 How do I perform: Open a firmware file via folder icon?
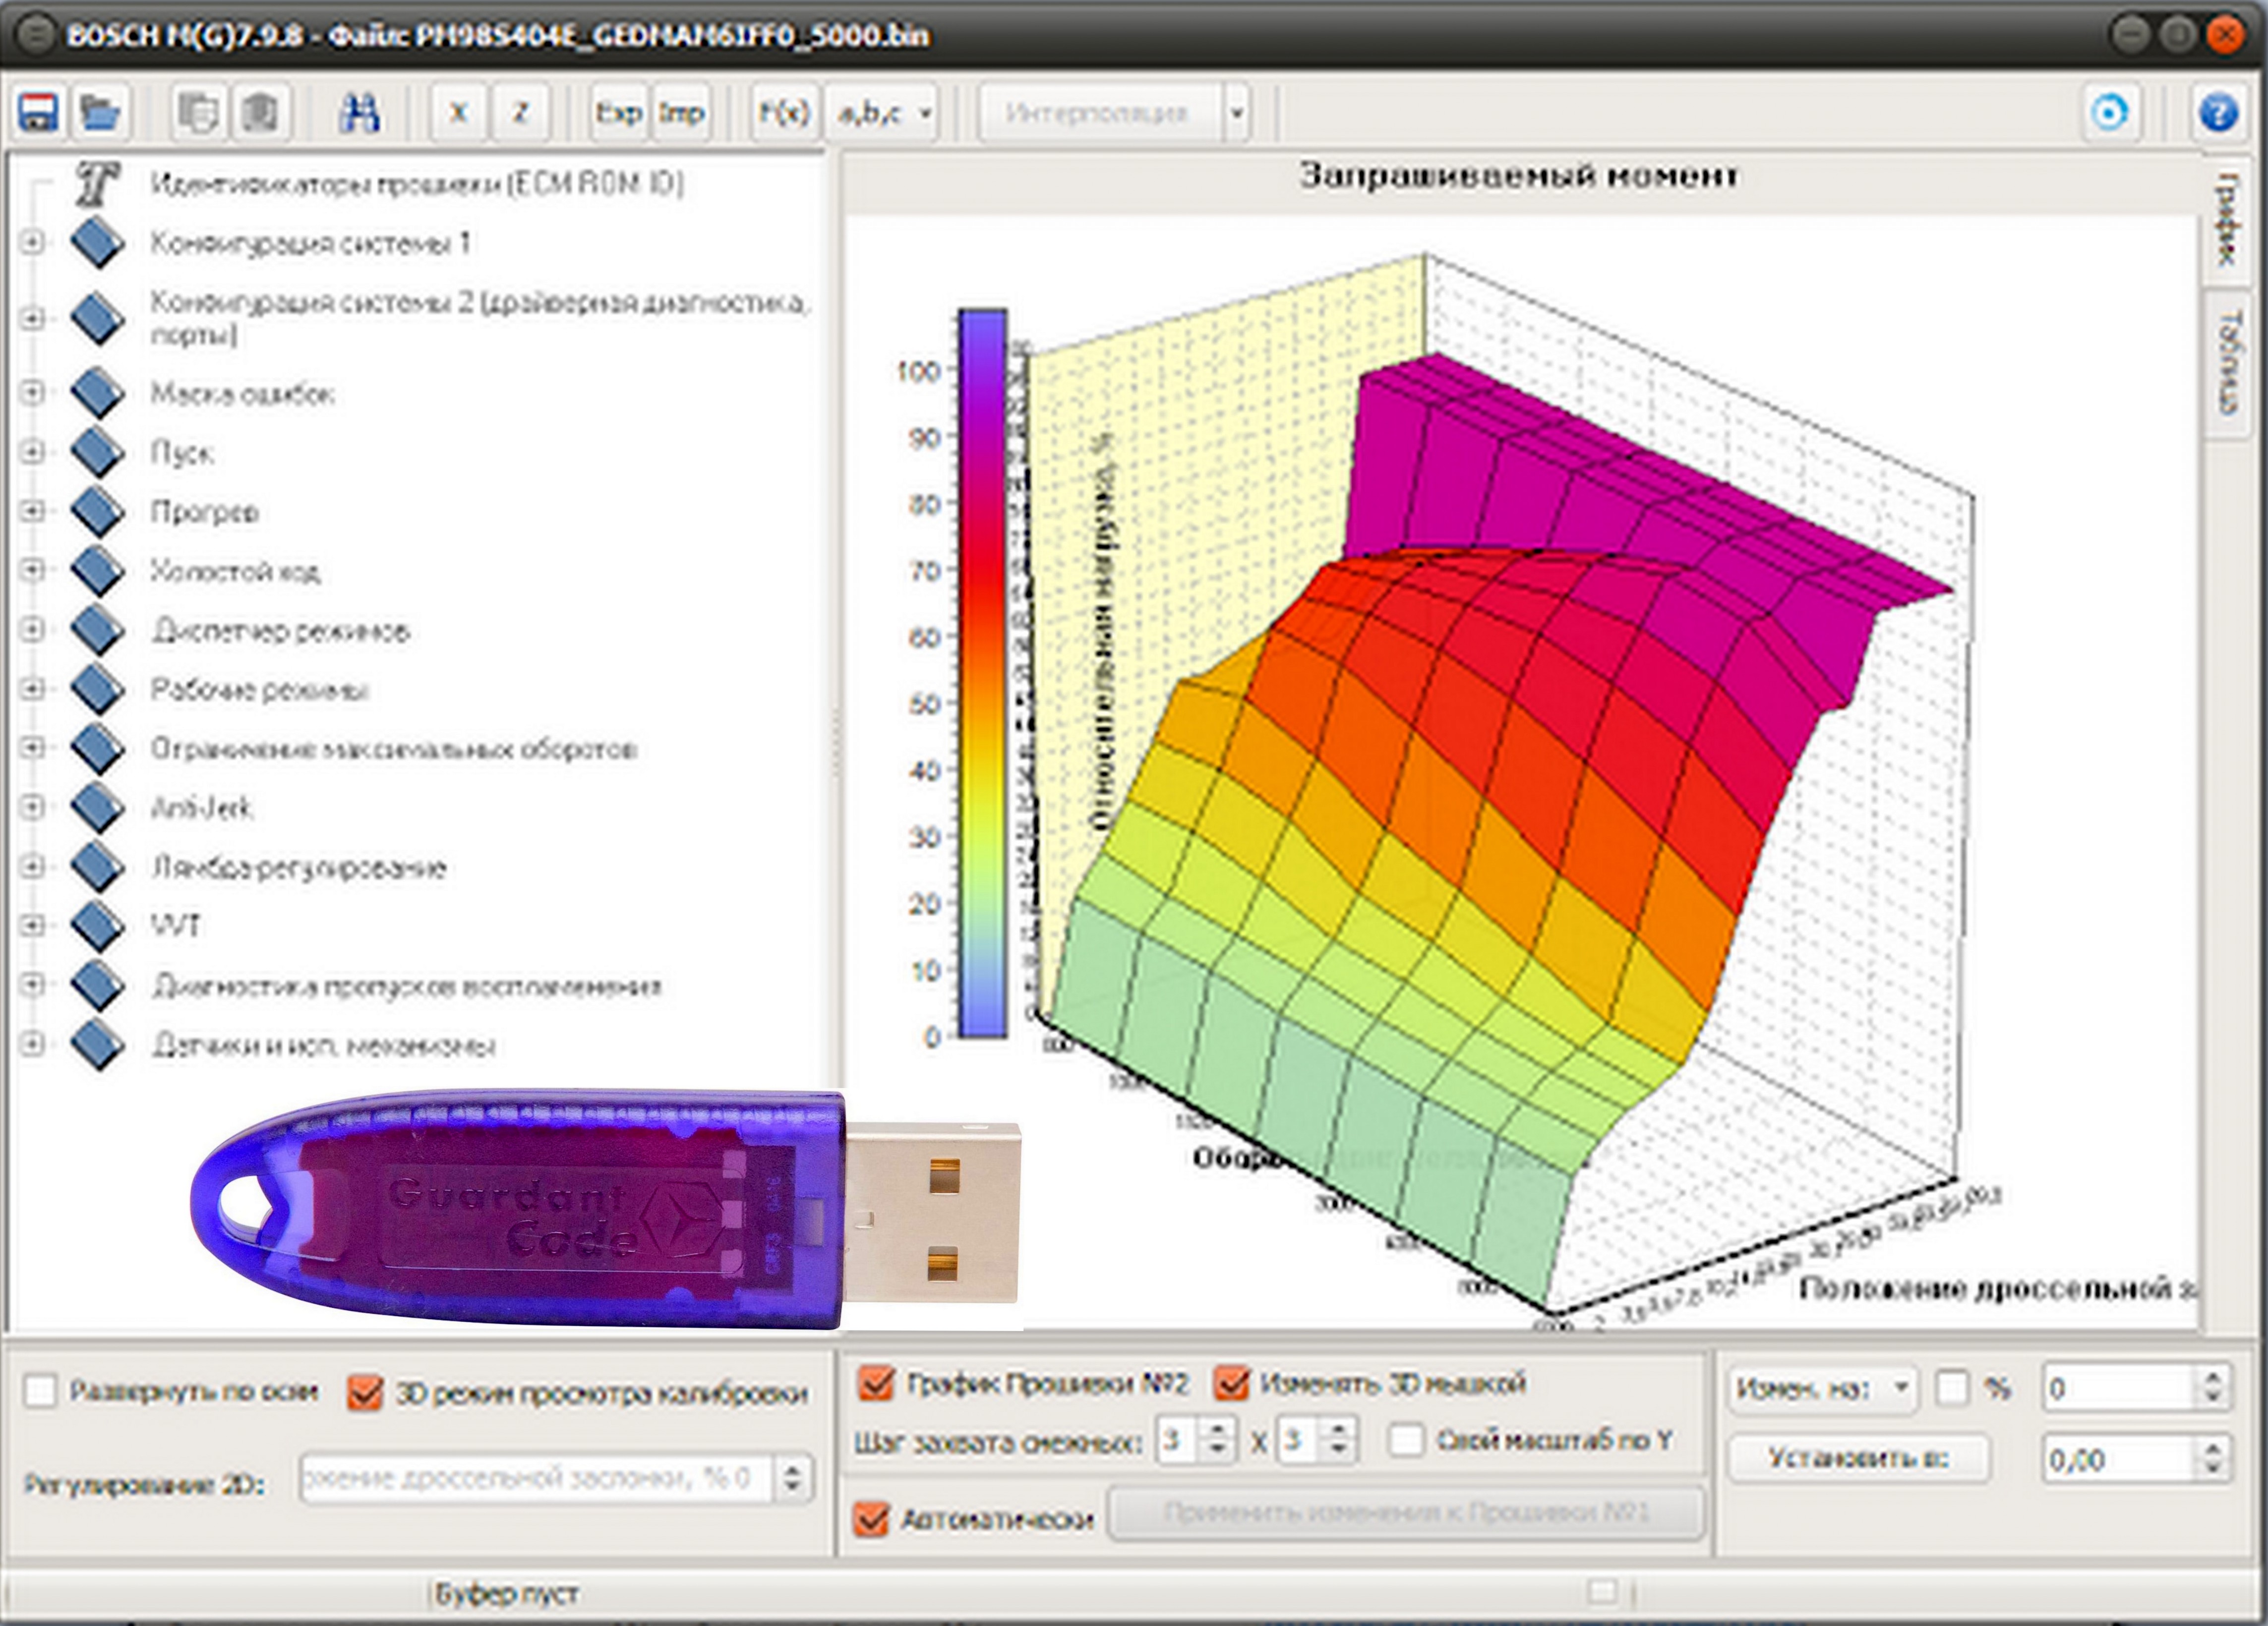click(100, 112)
